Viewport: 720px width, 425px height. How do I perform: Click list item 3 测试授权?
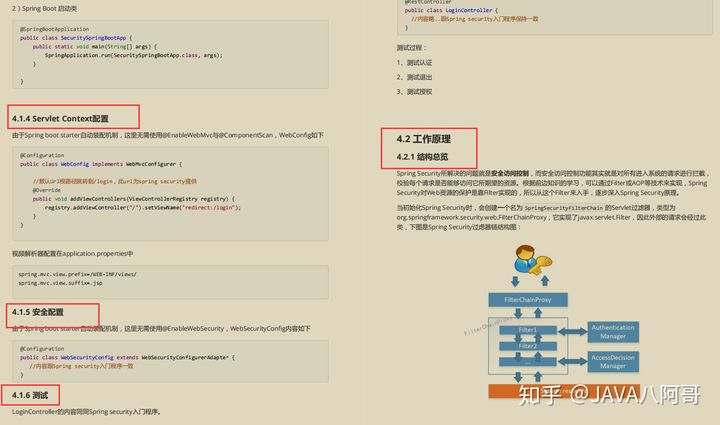coord(414,92)
